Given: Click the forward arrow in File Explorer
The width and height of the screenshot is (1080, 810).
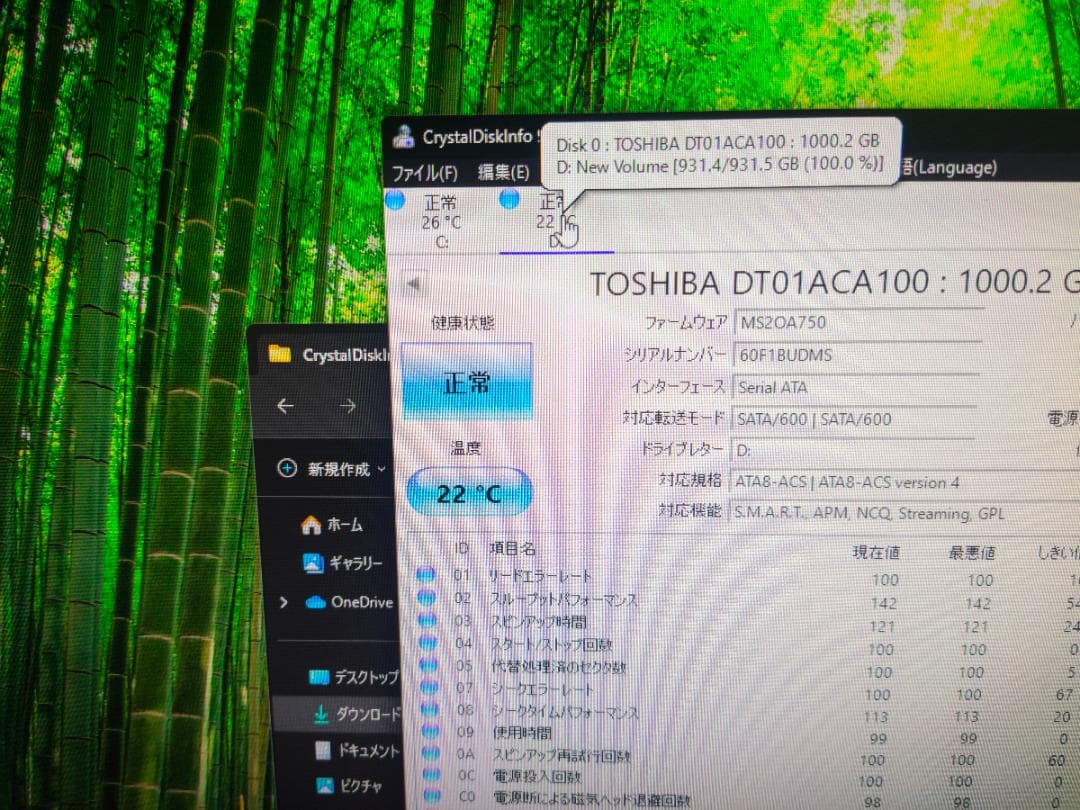Looking at the screenshot, I should [348, 406].
